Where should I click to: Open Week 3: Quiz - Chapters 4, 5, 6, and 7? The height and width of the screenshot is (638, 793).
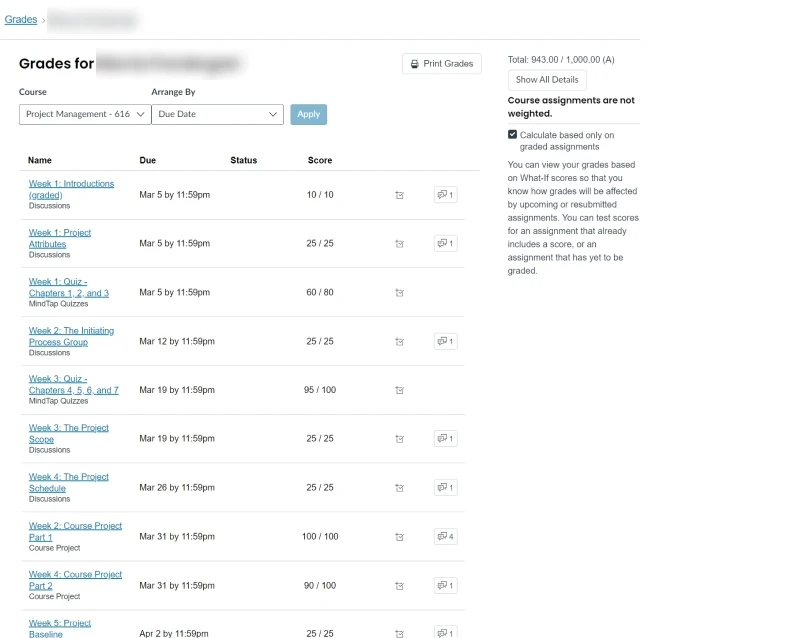point(73,384)
